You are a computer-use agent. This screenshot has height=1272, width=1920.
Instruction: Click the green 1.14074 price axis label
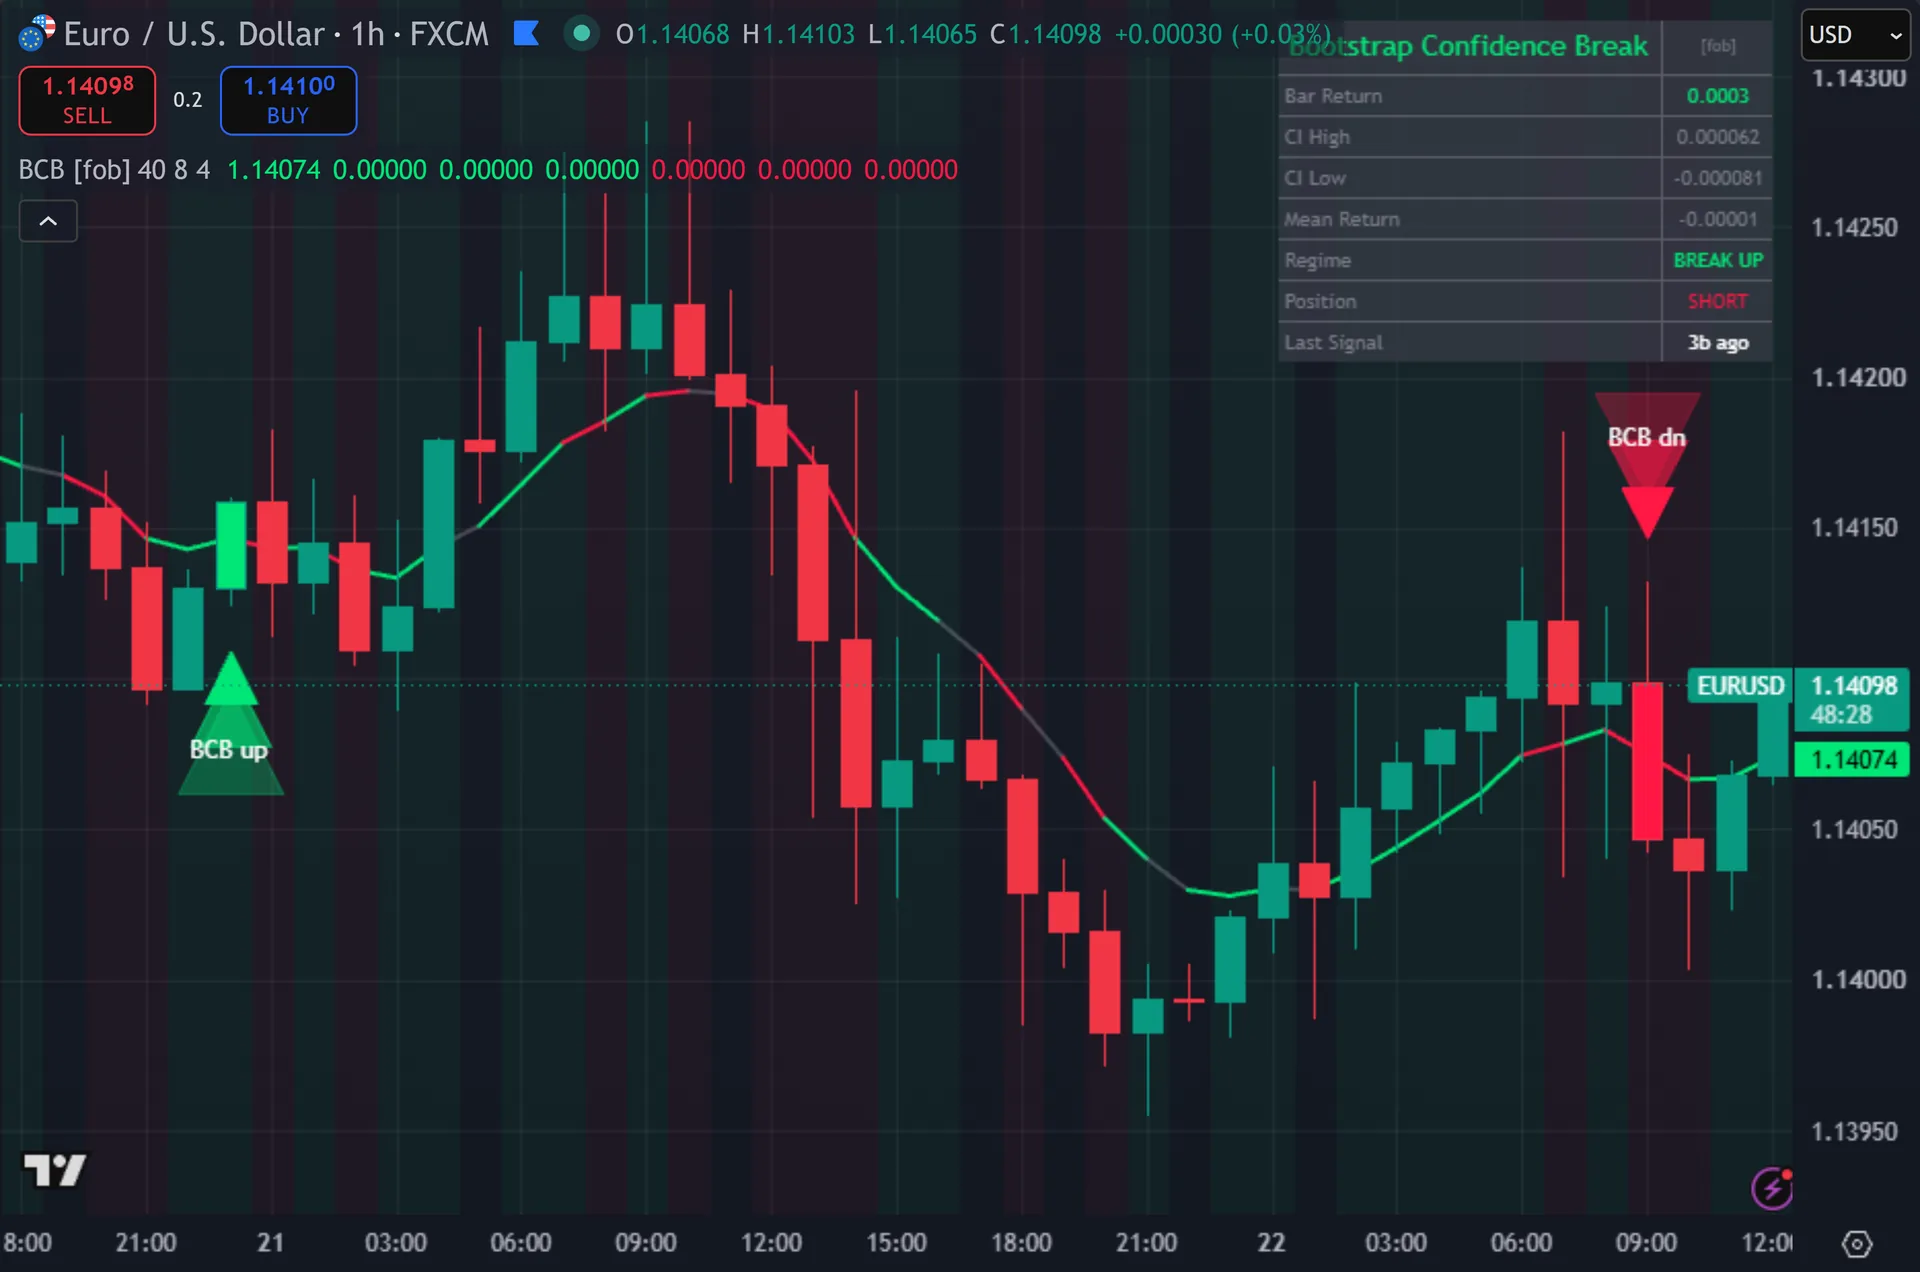tap(1853, 760)
